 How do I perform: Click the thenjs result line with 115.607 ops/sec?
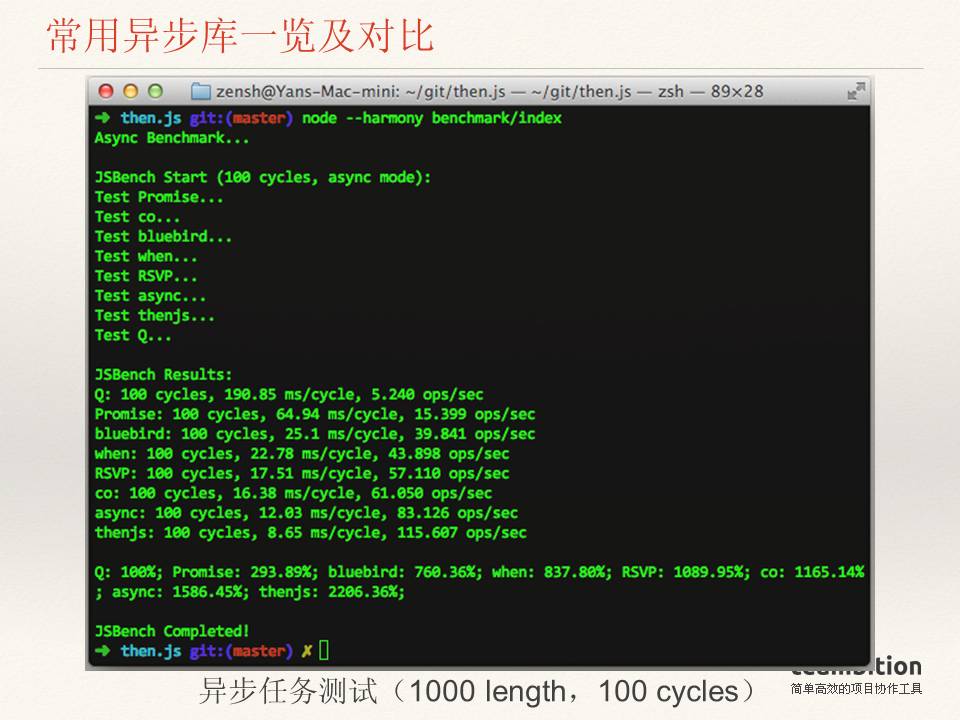pyautogui.click(x=310, y=533)
